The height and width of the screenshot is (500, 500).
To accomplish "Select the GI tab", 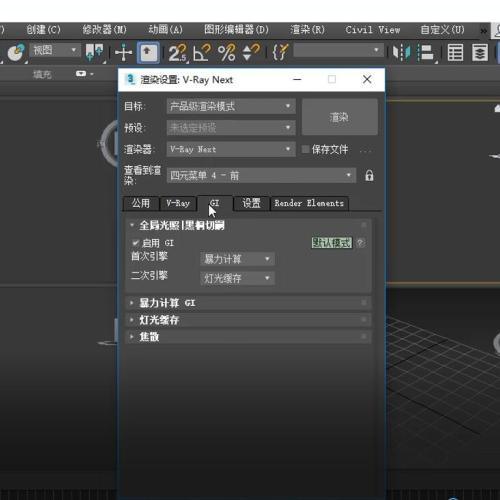I will coord(215,203).
